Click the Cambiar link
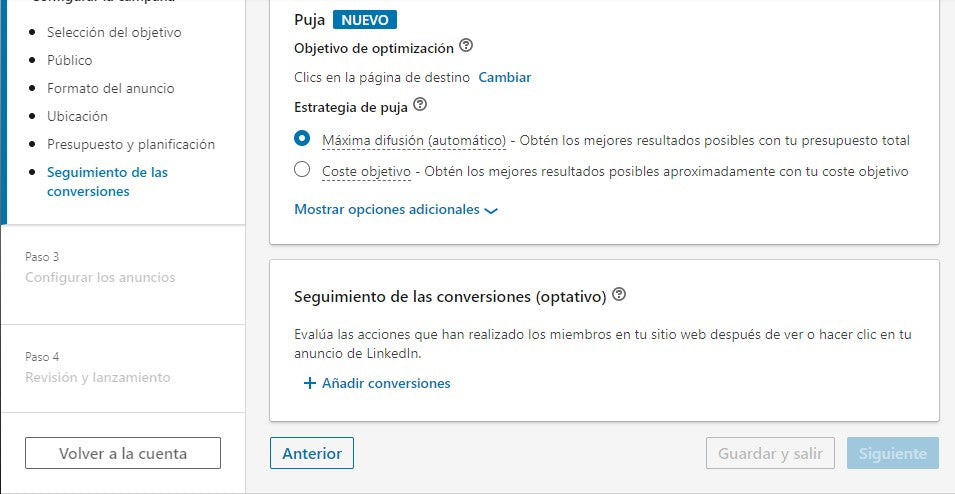 505,77
